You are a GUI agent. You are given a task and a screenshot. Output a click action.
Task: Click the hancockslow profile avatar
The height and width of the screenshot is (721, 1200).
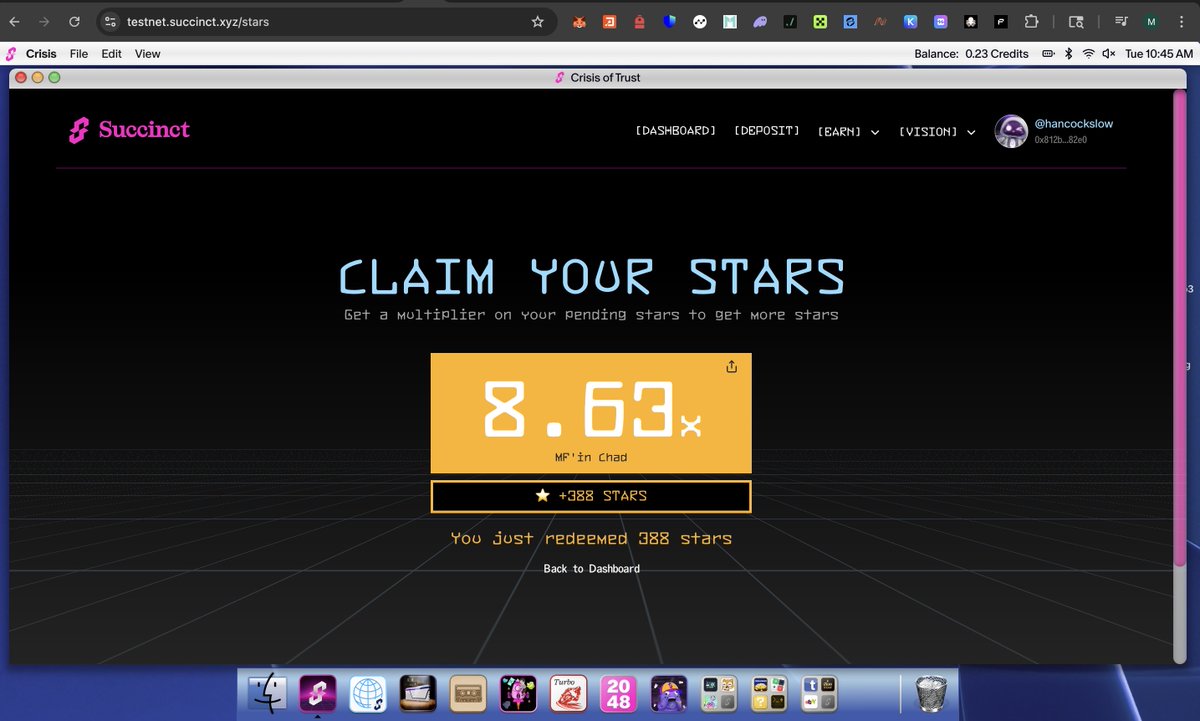[x=1011, y=131]
